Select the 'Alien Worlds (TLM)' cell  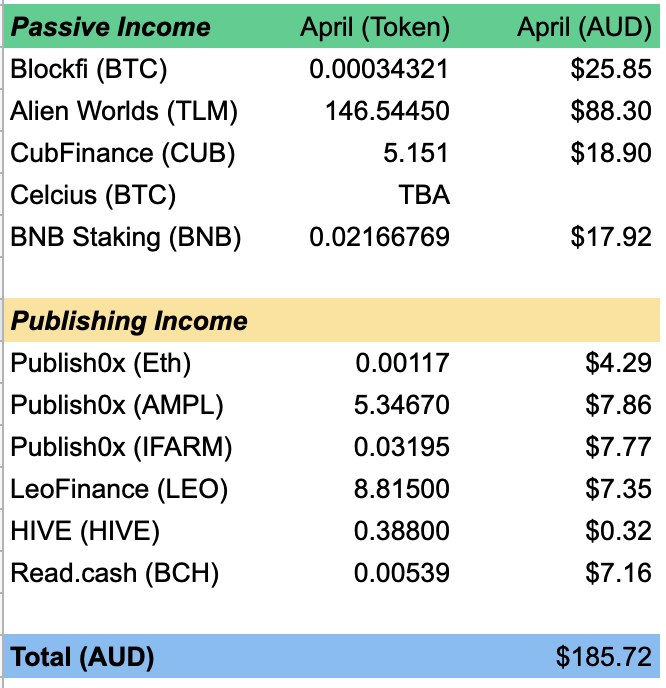124,111
